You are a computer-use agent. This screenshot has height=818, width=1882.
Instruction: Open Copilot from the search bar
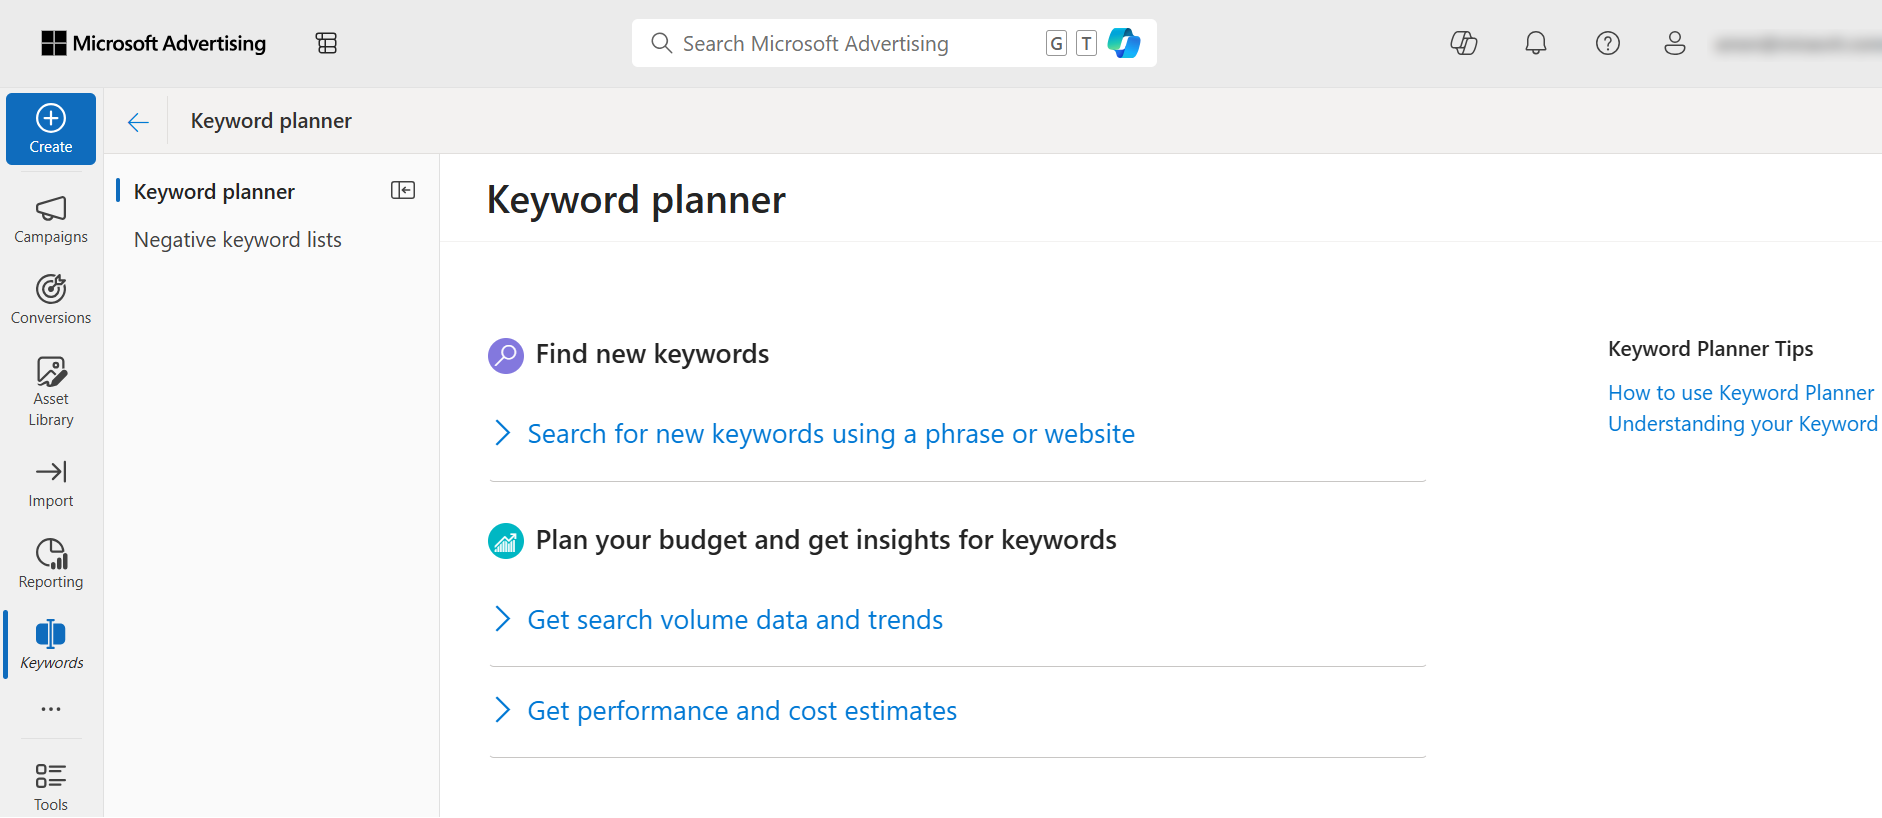click(1124, 43)
